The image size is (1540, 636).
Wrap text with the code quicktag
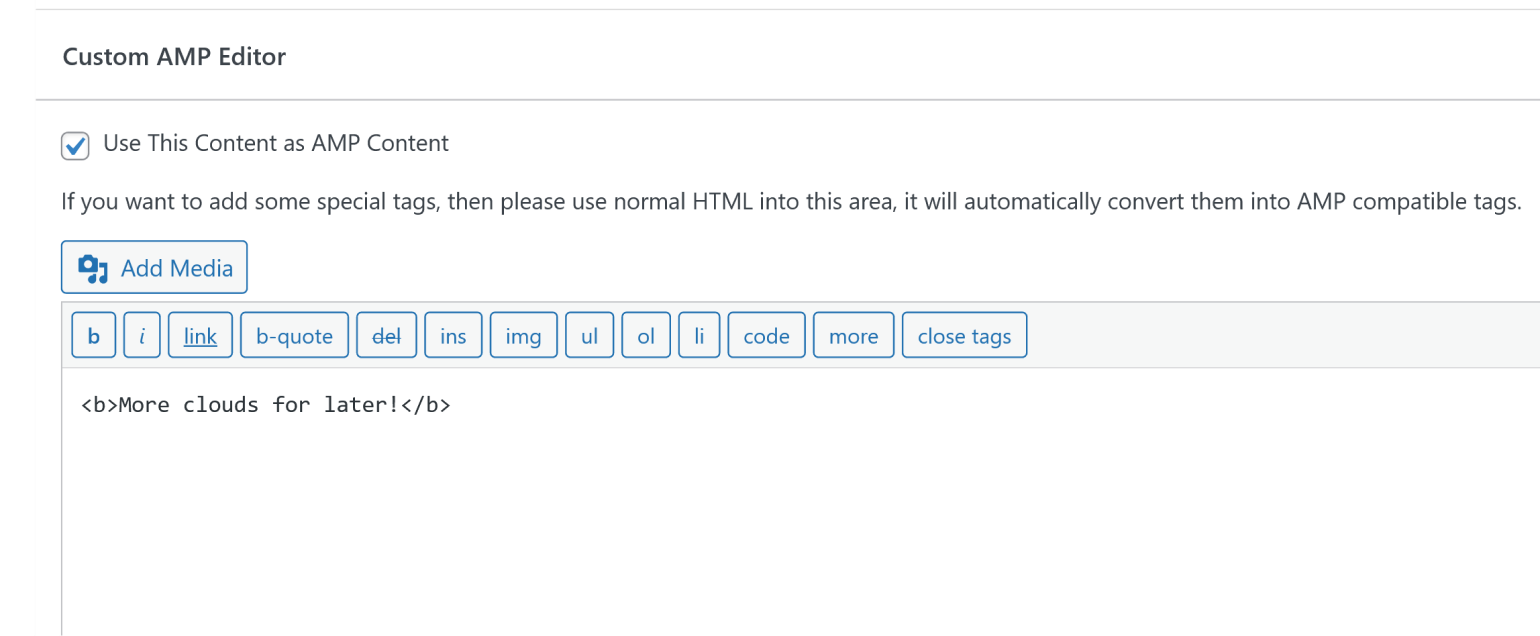[767, 336]
